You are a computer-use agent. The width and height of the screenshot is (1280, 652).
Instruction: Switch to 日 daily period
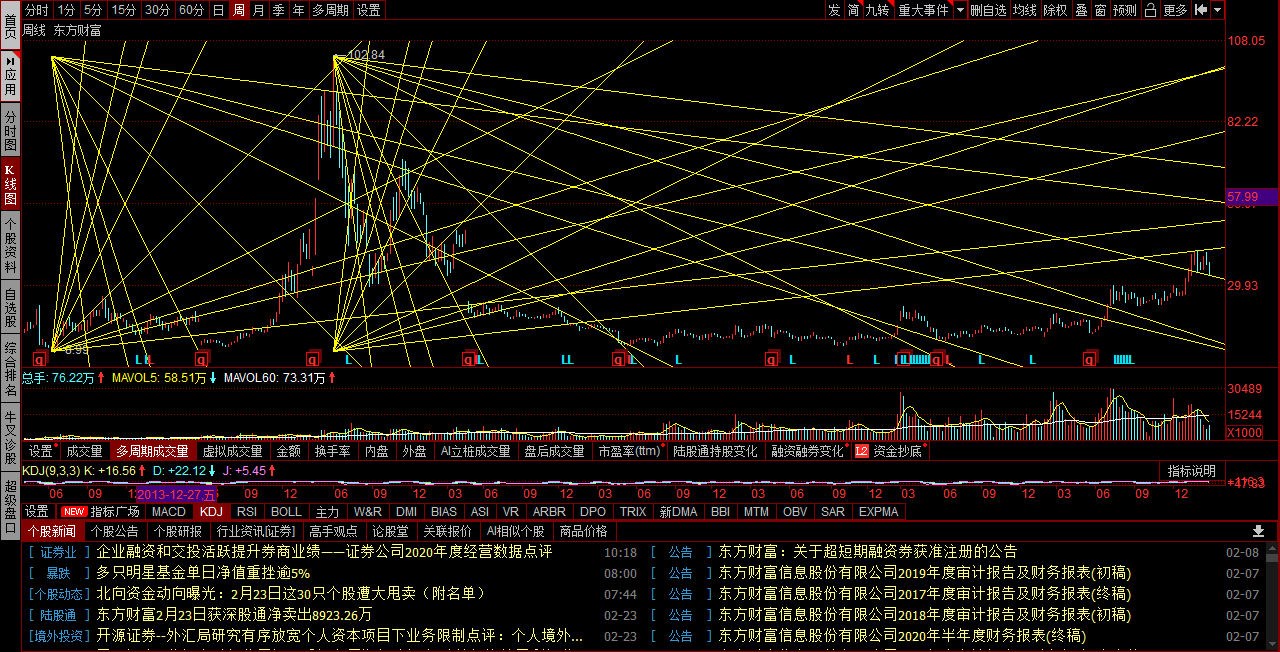(218, 10)
